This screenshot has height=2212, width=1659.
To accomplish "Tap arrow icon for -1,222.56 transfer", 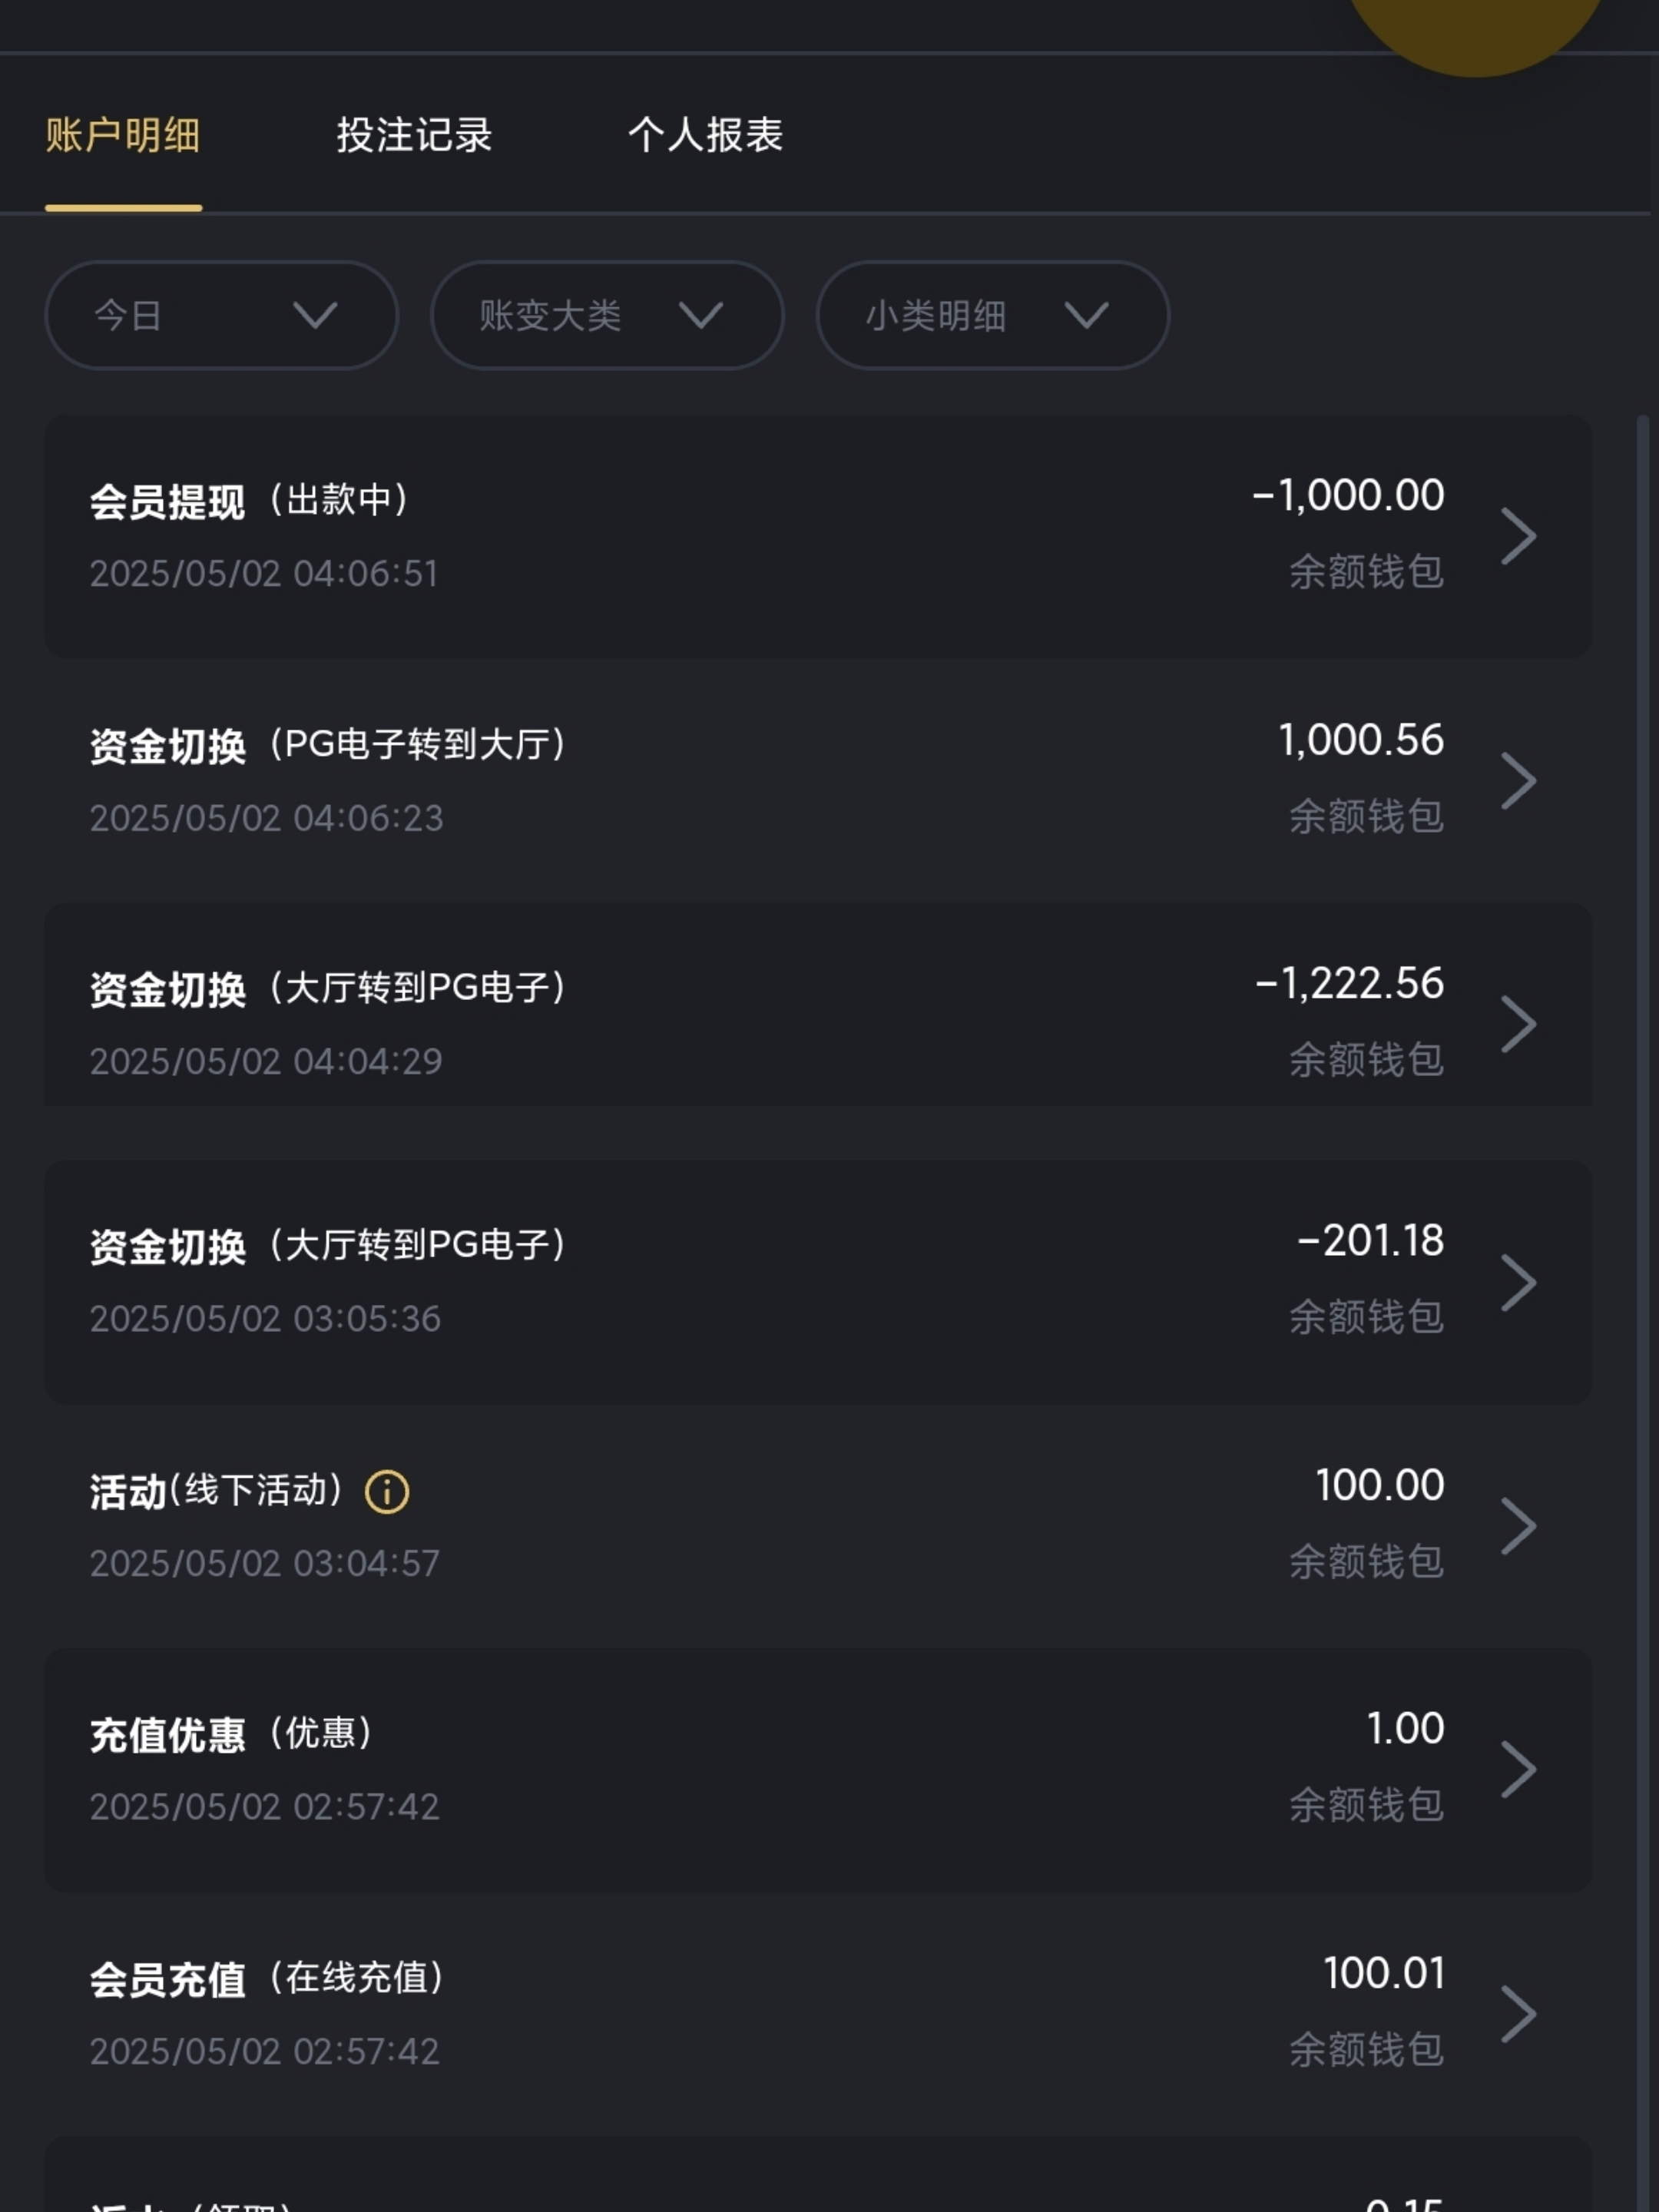I will click(1518, 1024).
